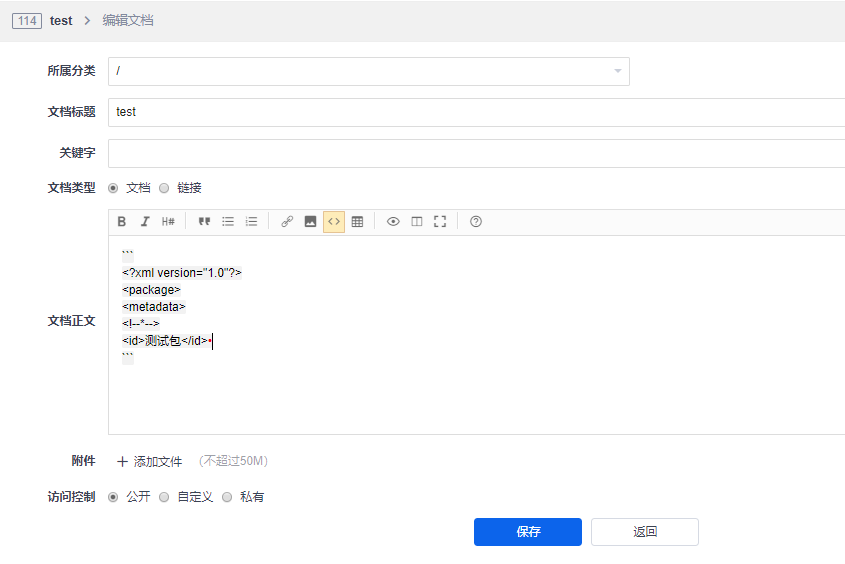
Task: Click the 关键字 keyword input field
Action: click(x=476, y=153)
